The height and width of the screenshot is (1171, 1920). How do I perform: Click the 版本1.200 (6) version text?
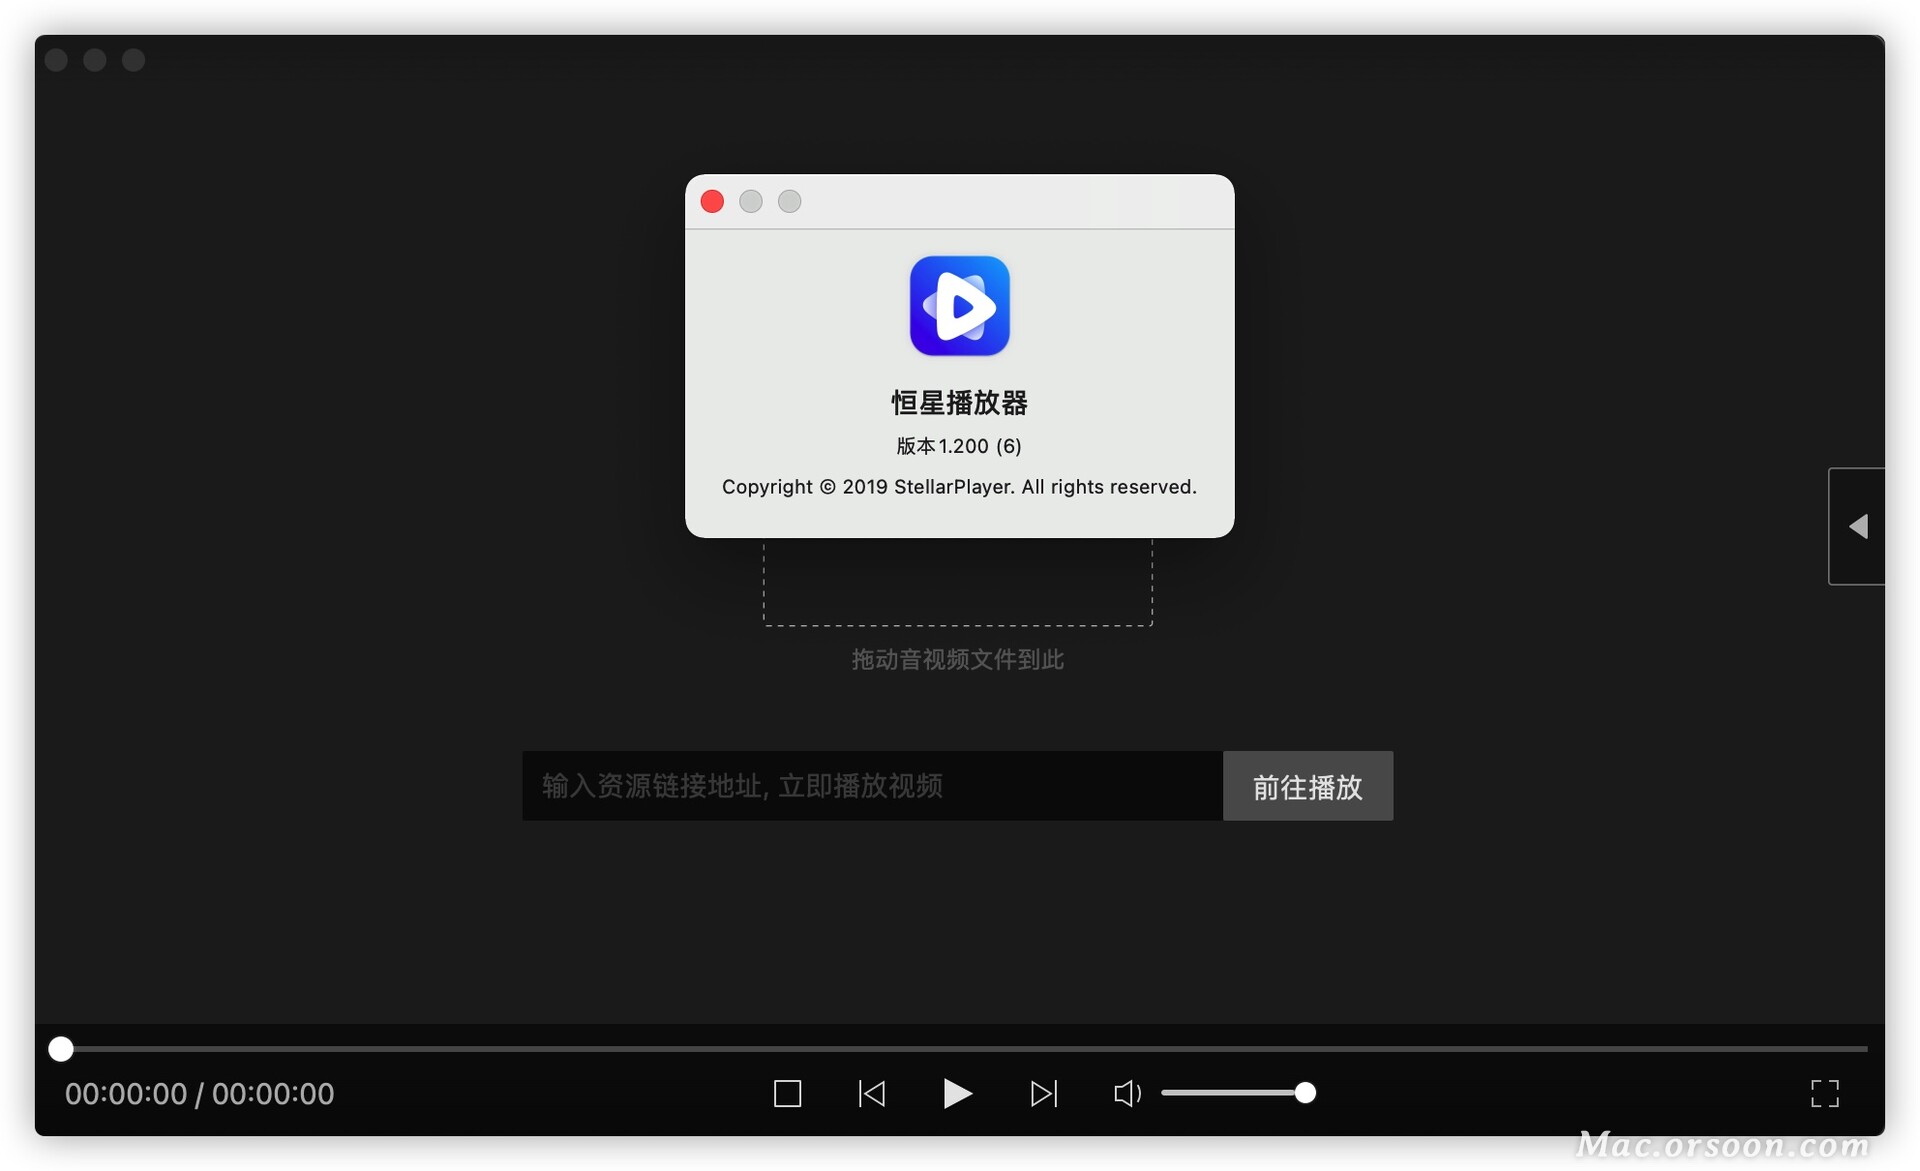click(x=958, y=446)
